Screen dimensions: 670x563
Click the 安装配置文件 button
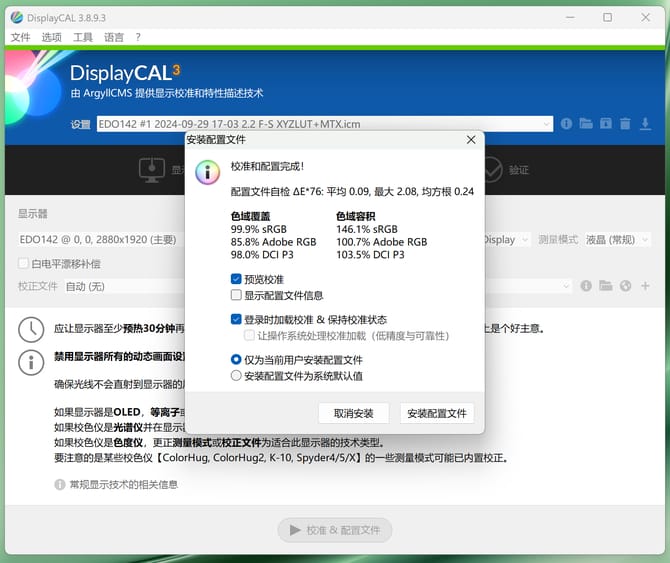coord(437,413)
